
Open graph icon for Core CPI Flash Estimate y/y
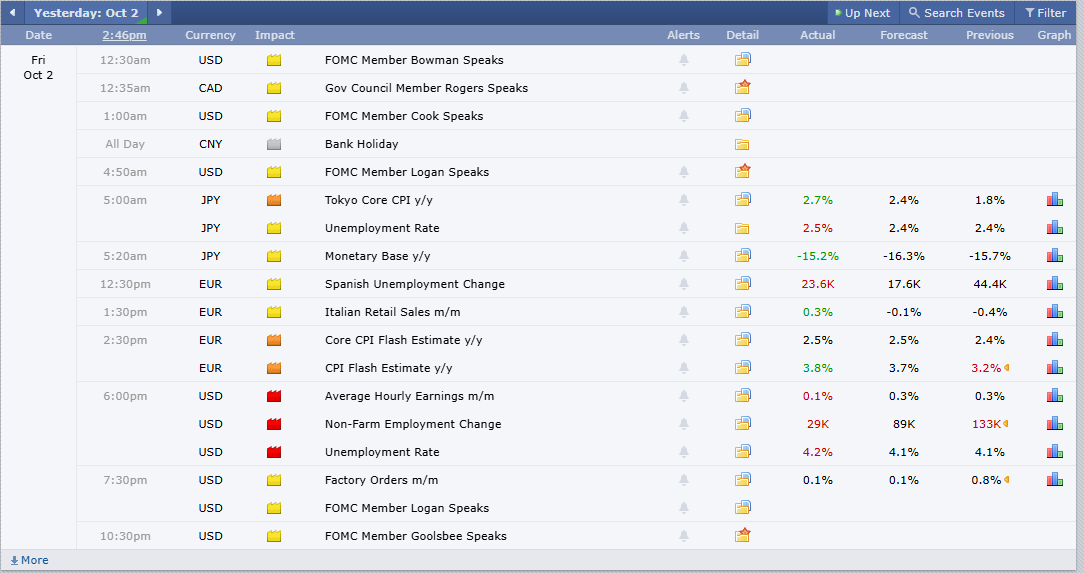[x=1054, y=339]
